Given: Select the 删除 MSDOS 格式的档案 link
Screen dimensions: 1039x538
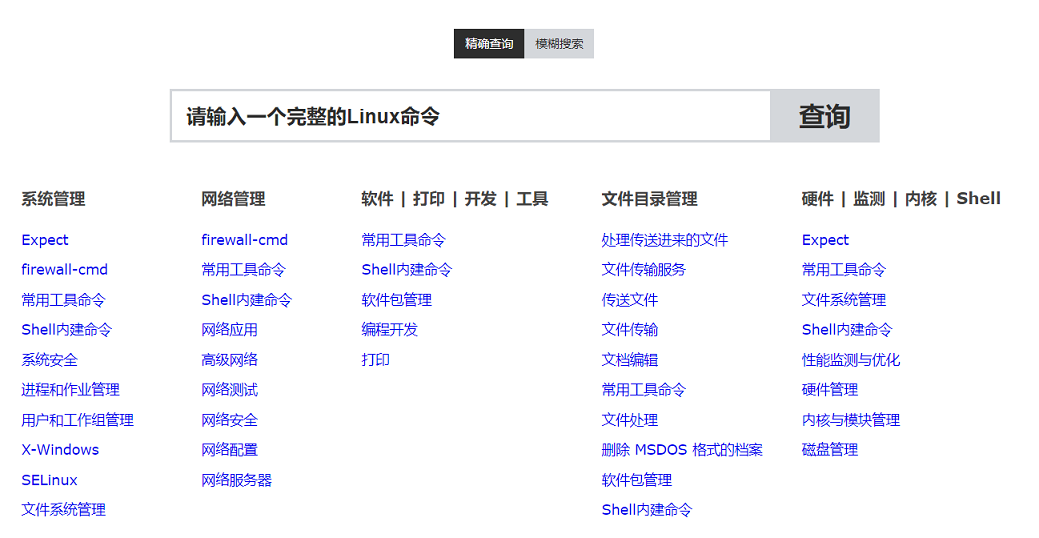Looking at the screenshot, I should coord(681,450).
